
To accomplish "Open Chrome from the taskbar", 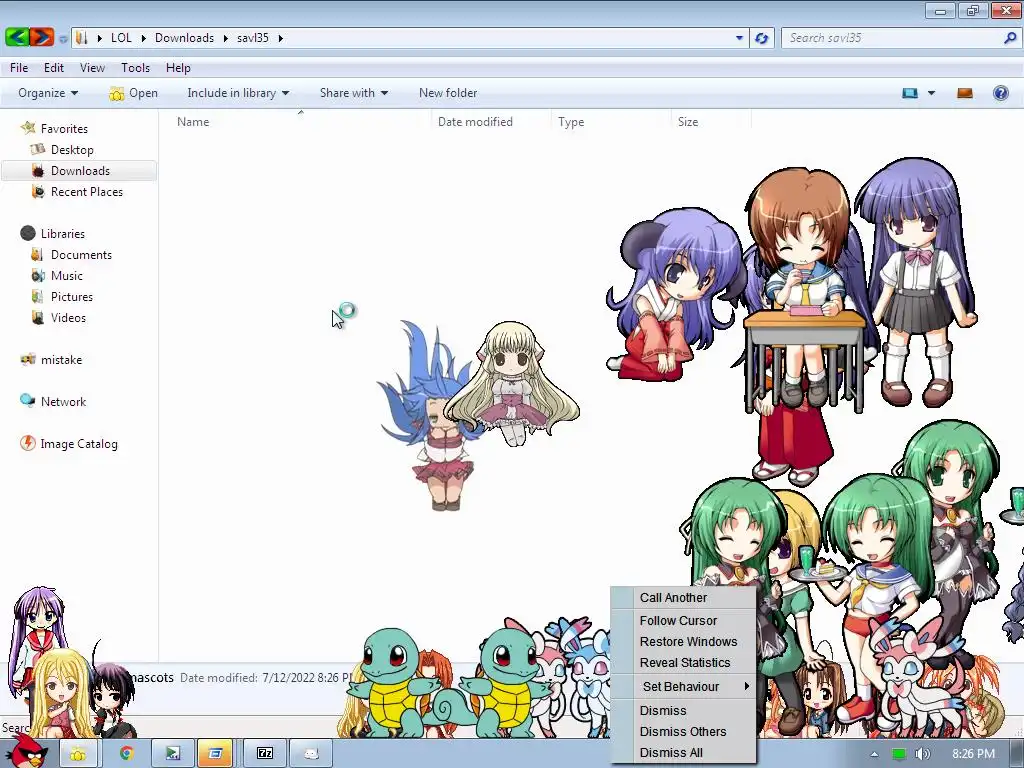I will click(x=126, y=754).
